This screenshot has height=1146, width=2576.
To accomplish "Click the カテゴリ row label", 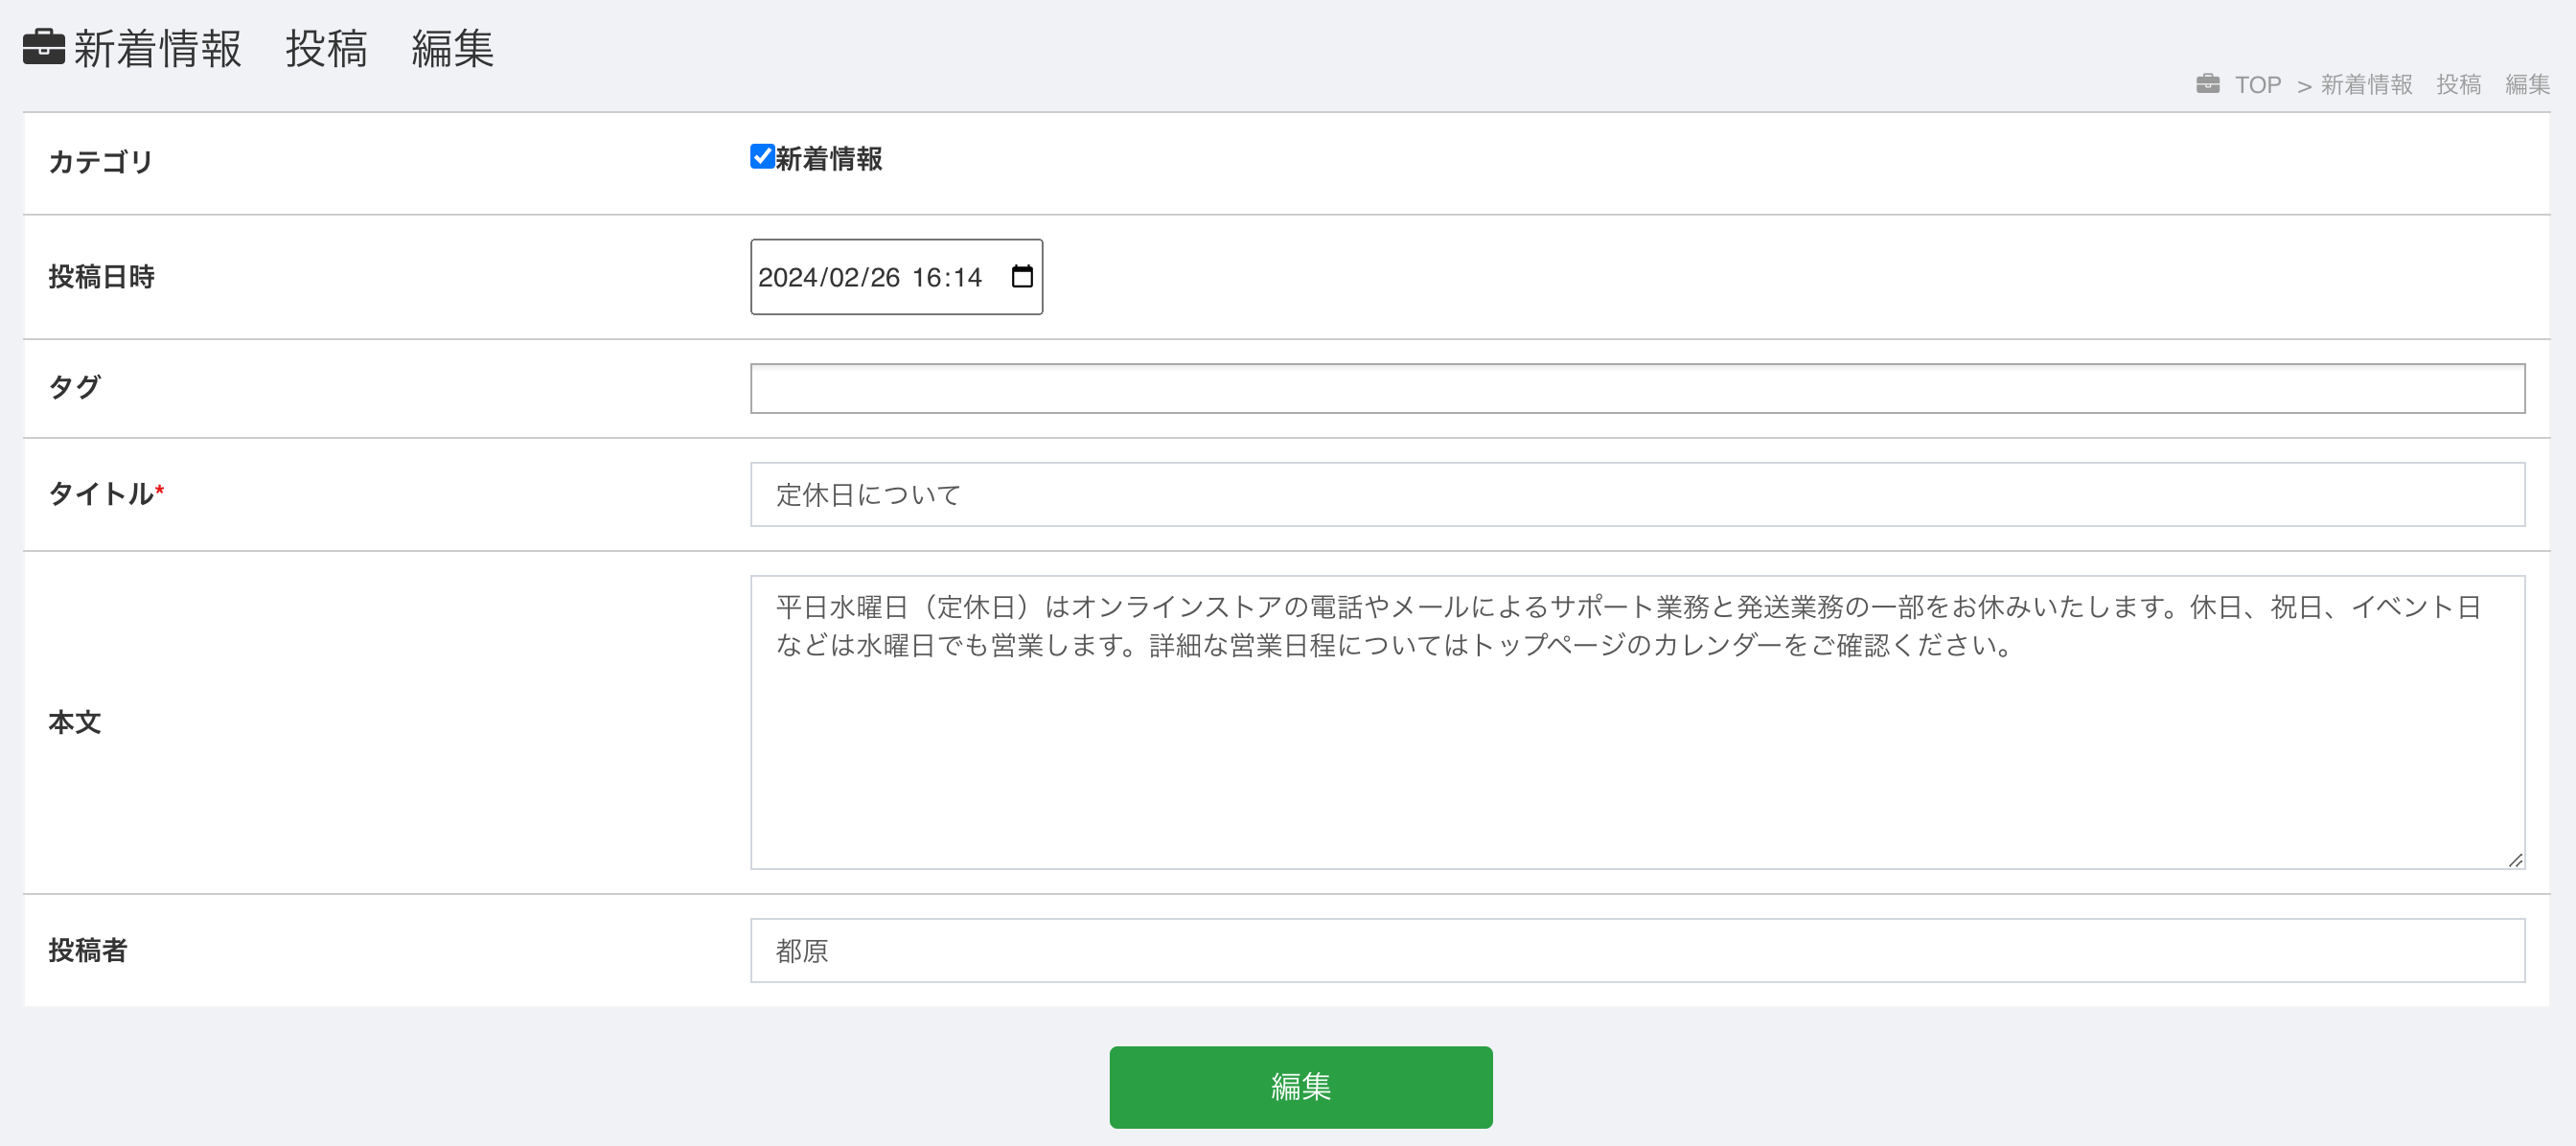I will [x=100, y=161].
